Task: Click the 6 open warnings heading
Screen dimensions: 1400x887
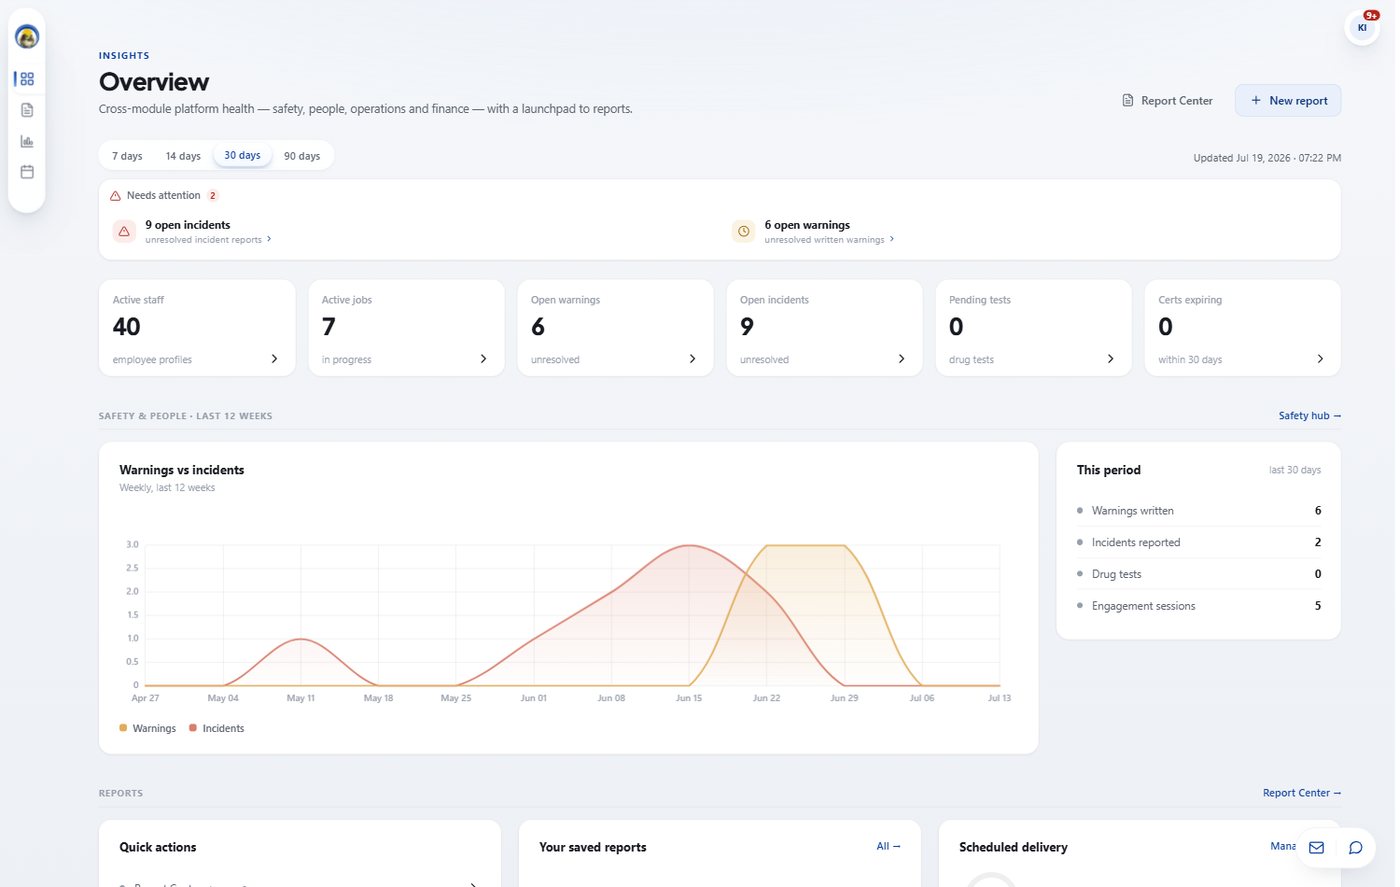Action: tap(807, 225)
